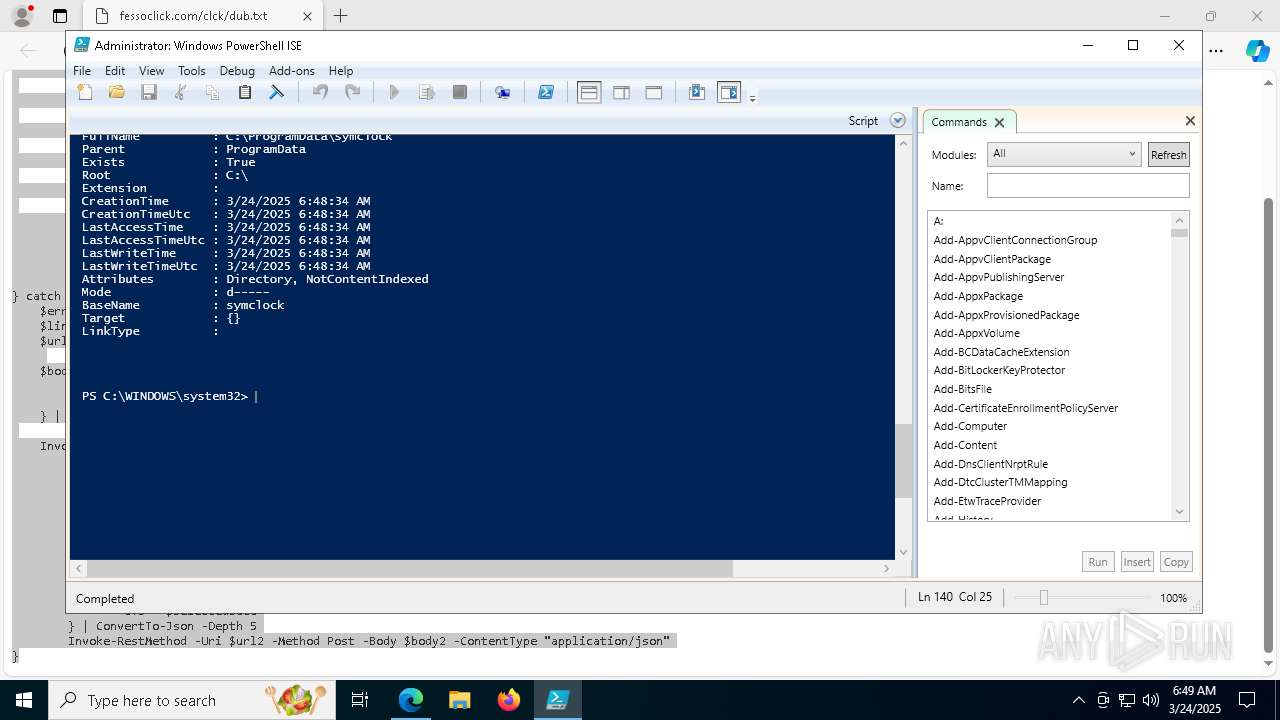This screenshot has width=1280, height=720.
Task: Click the Refresh modules button
Action: [x=1168, y=154]
